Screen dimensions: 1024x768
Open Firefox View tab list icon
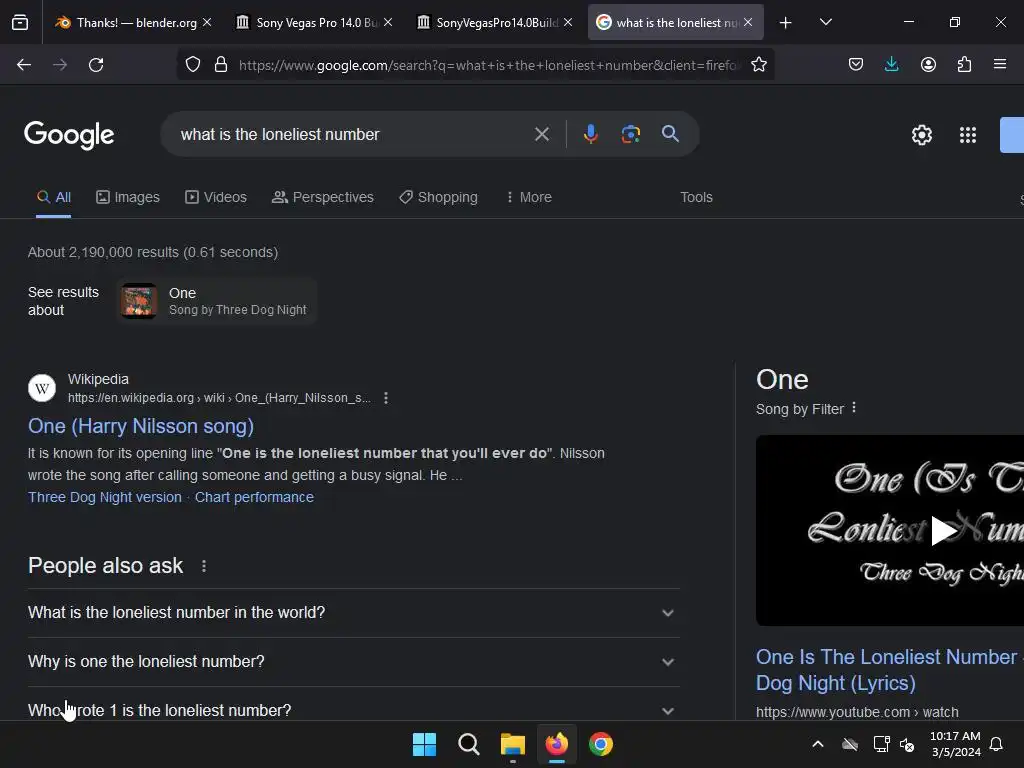20,23
